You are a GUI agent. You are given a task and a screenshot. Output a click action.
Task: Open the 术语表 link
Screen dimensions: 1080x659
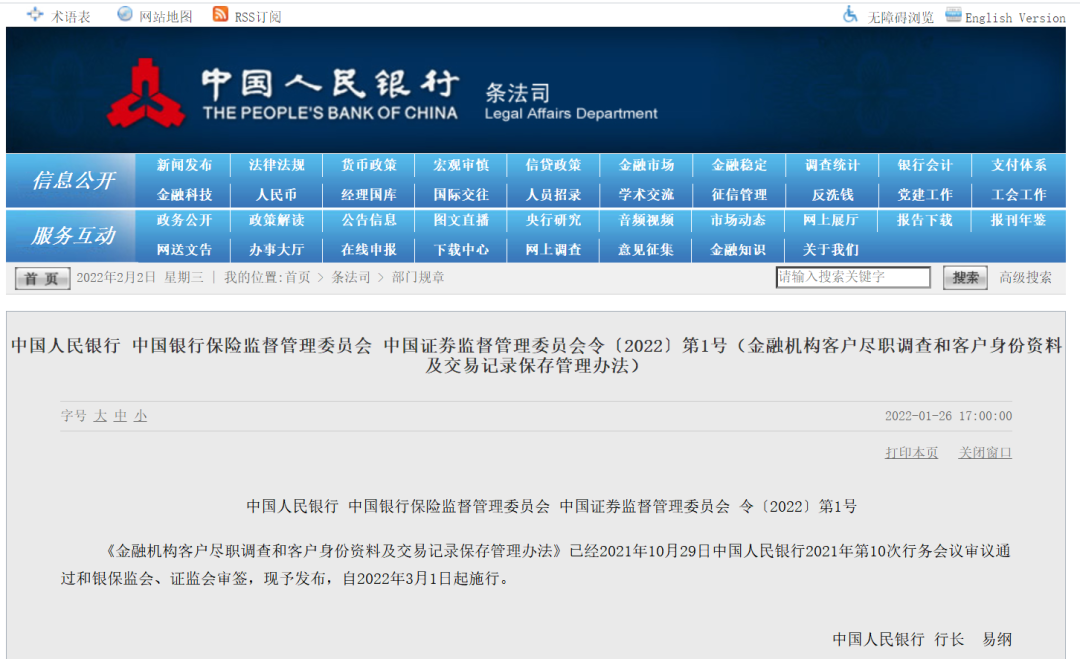[x=70, y=17]
